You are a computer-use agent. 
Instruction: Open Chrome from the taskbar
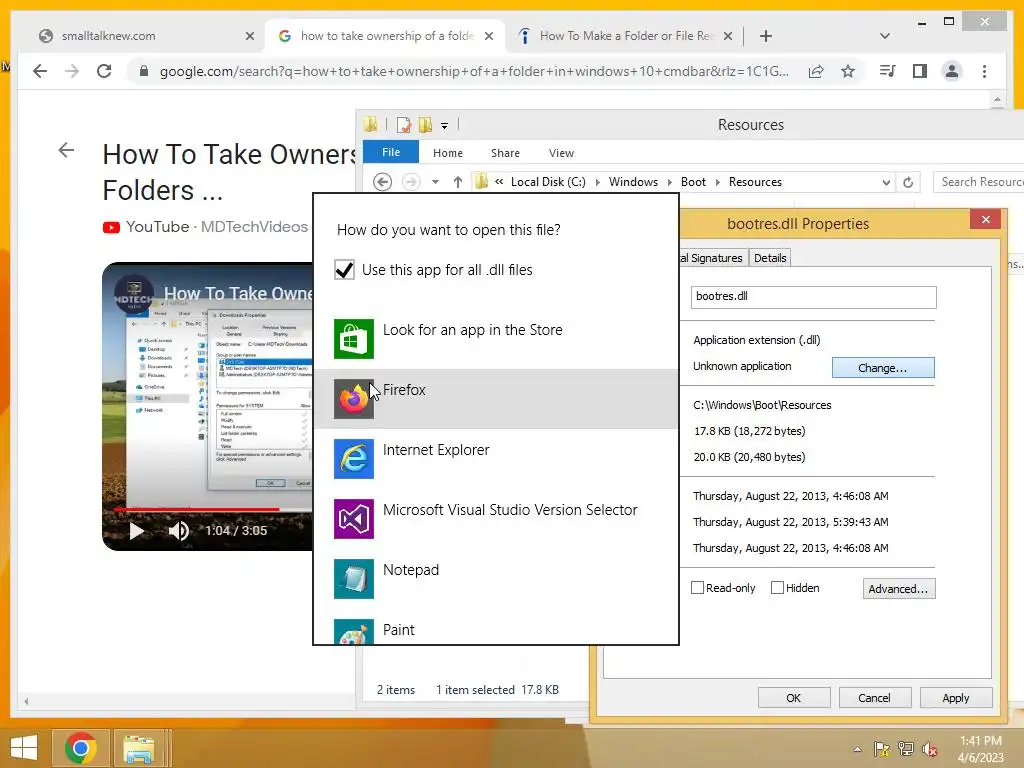point(81,748)
